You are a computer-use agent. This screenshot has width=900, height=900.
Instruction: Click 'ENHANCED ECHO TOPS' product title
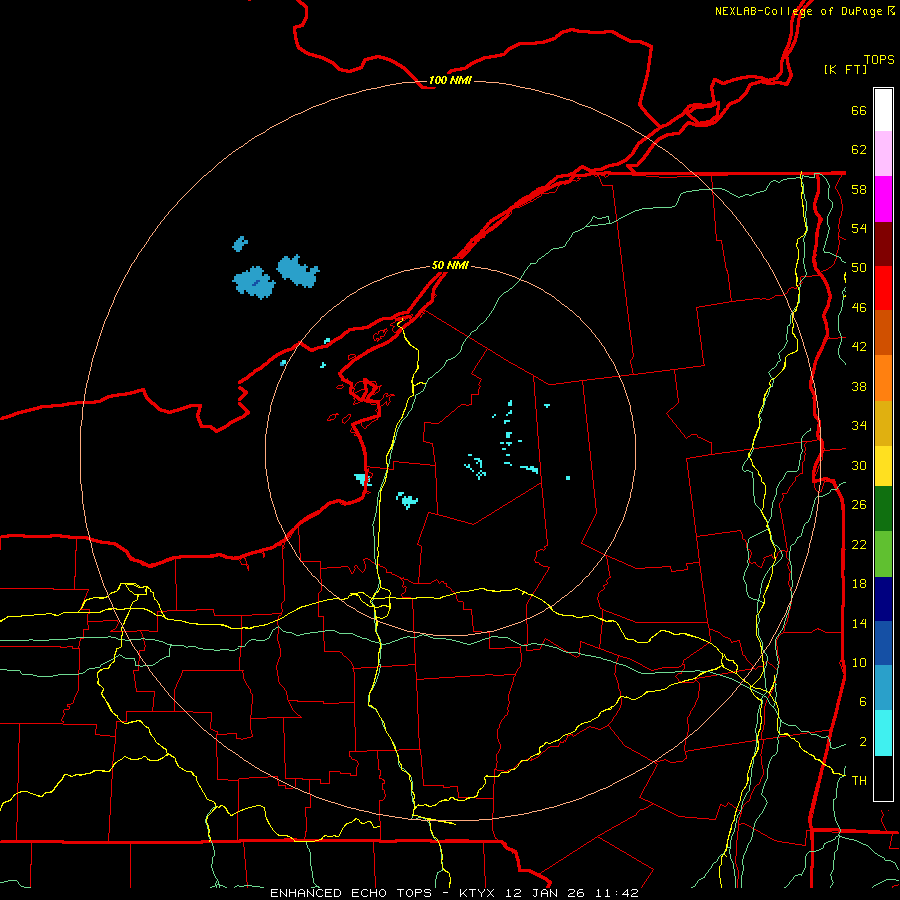pyautogui.click(x=350, y=893)
